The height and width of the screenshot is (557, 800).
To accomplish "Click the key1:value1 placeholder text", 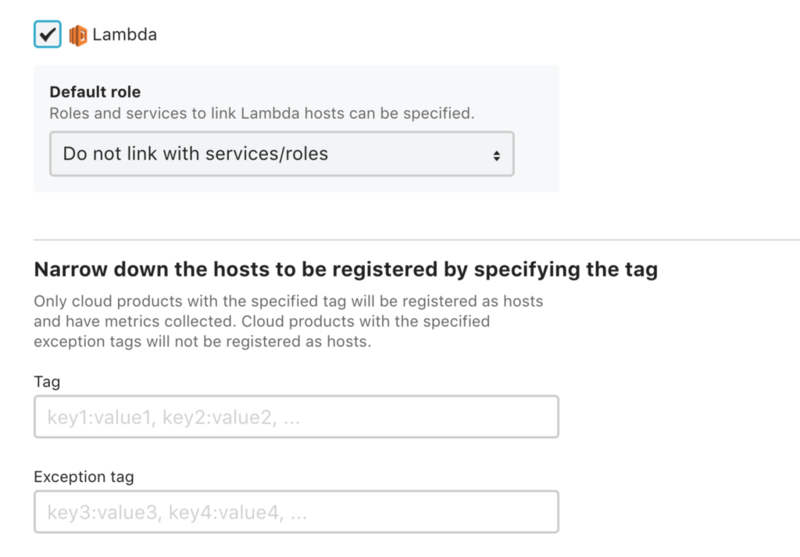I will pos(173,417).
